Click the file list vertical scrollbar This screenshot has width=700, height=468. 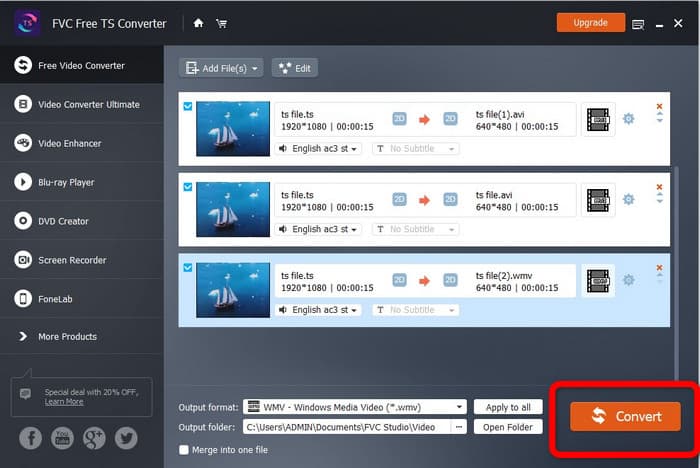click(676, 272)
